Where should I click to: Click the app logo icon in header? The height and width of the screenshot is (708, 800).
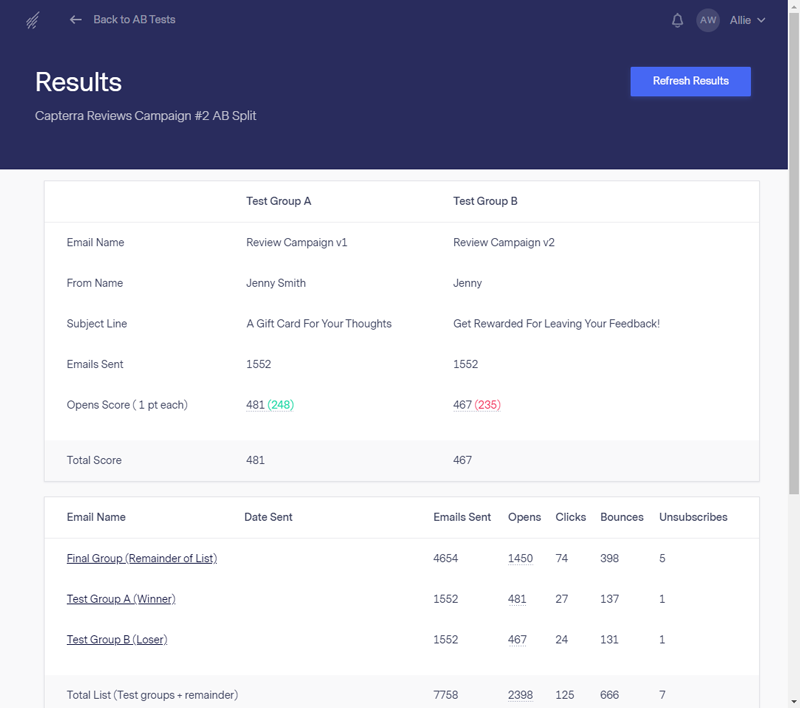coord(34,20)
